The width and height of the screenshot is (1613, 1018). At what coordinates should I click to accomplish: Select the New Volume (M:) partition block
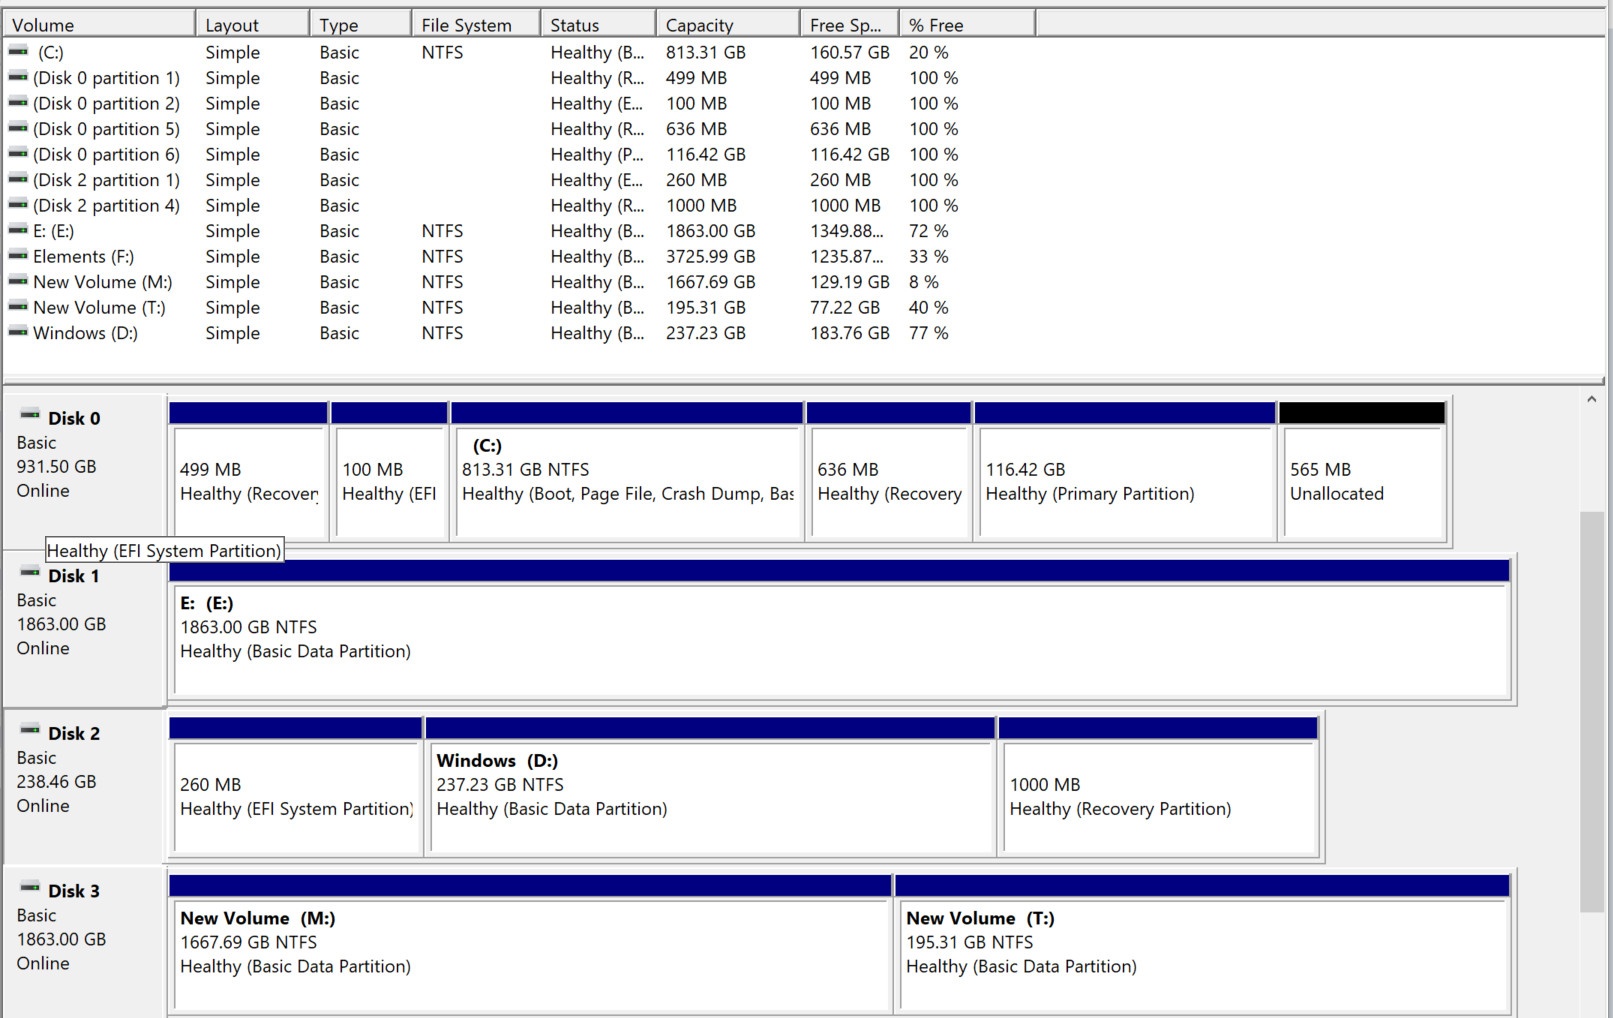[x=530, y=945]
